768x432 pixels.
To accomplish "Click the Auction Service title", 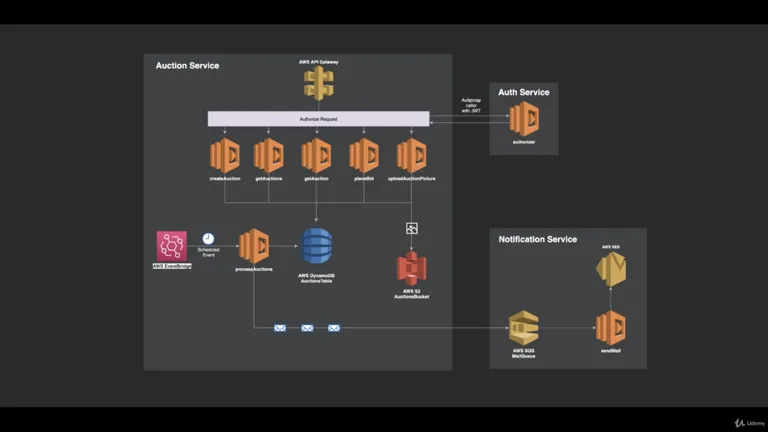I will 187,66.
